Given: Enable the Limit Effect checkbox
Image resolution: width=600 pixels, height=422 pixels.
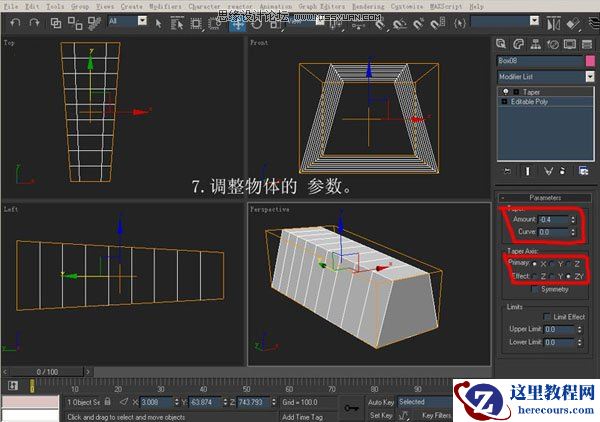Looking at the screenshot, I should coord(547,317).
